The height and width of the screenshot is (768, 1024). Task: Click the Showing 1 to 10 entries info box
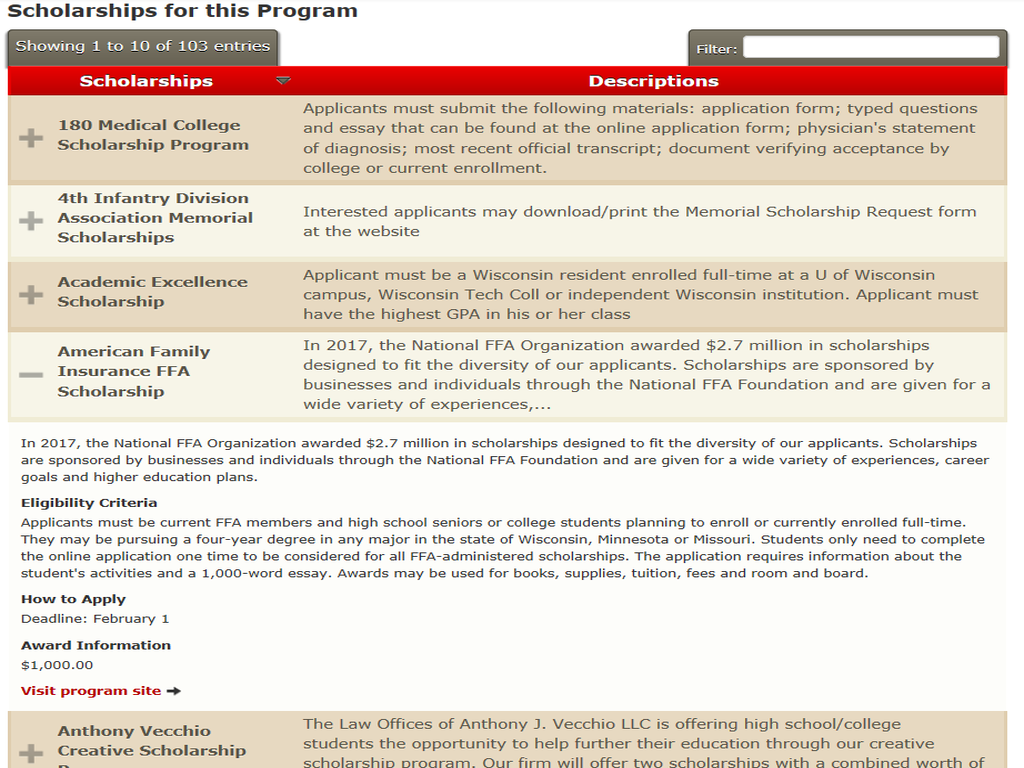click(x=143, y=47)
